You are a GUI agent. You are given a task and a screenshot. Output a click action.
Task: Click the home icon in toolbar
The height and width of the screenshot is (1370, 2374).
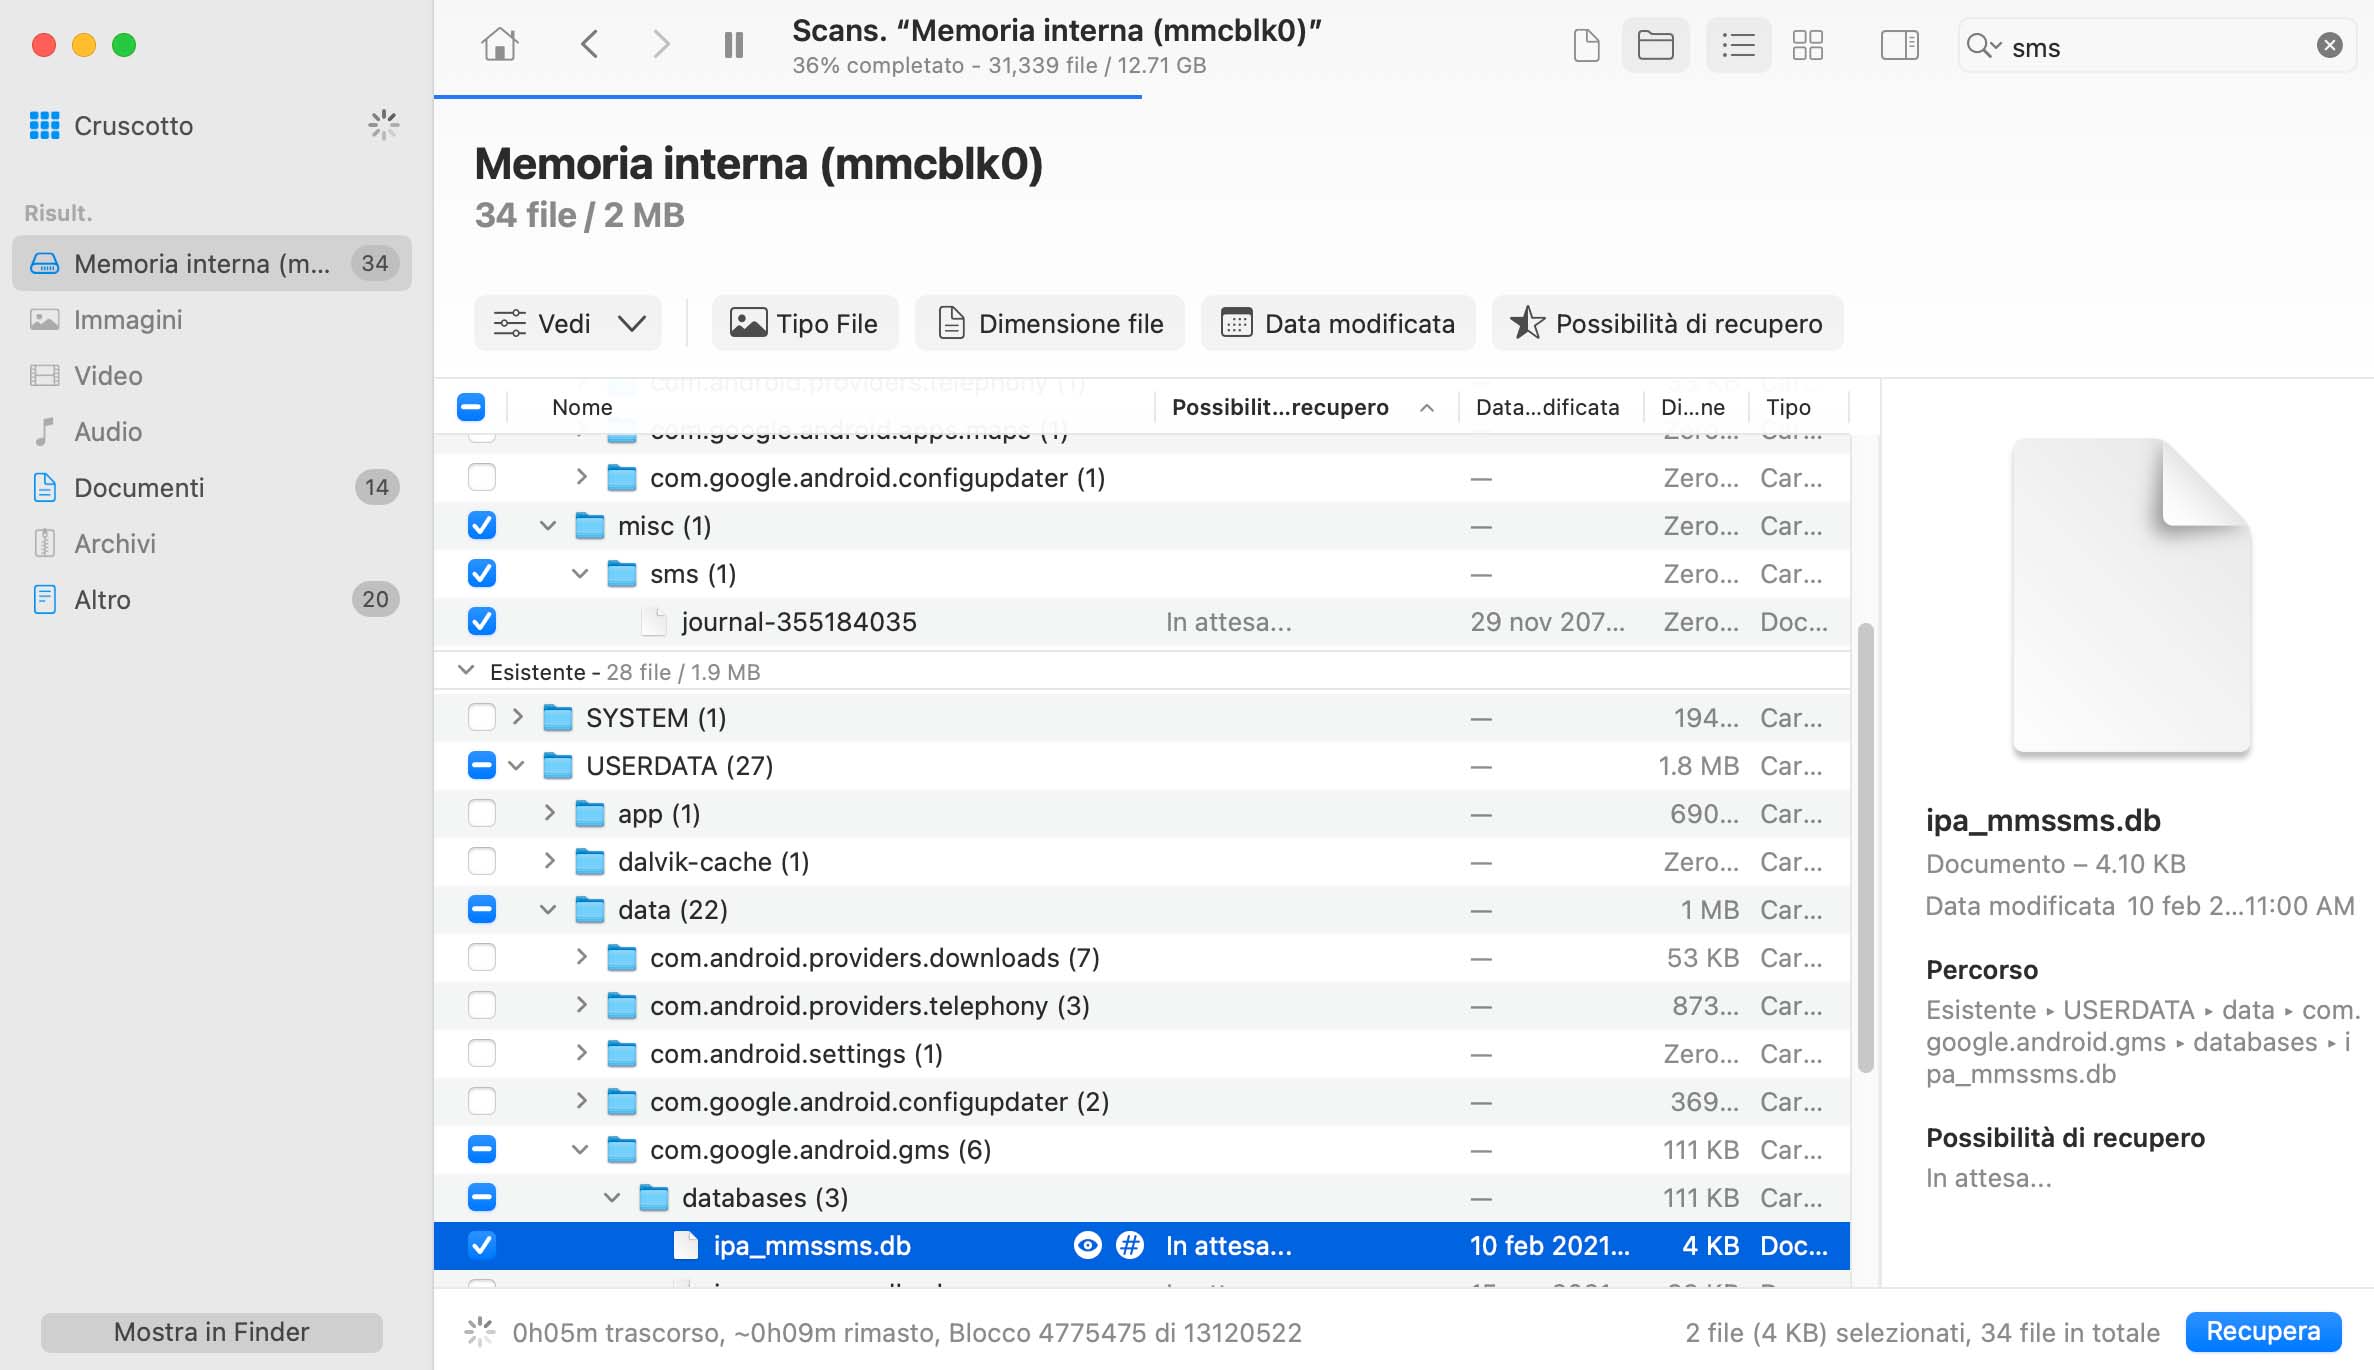point(499,45)
